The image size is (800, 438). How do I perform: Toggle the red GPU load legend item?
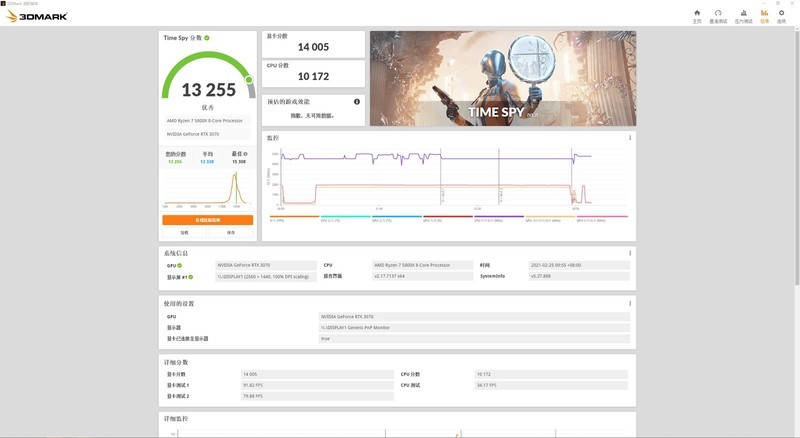(x=446, y=218)
